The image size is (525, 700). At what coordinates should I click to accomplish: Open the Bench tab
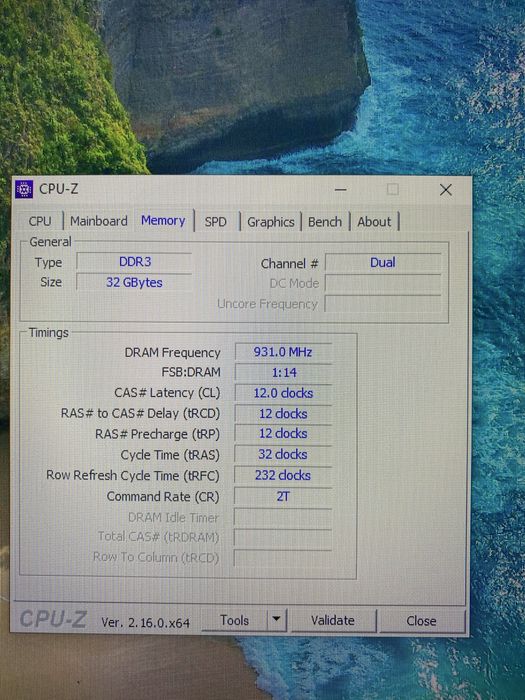[x=325, y=222]
